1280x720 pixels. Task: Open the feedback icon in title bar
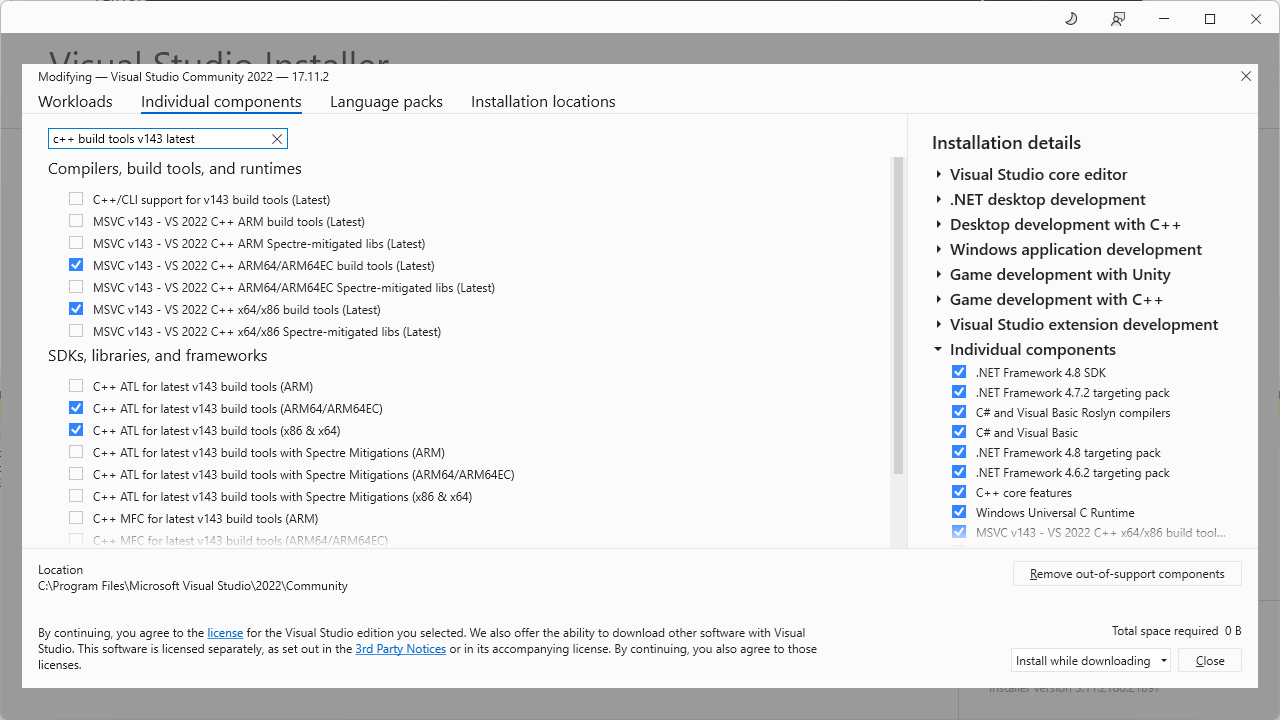click(x=1118, y=19)
